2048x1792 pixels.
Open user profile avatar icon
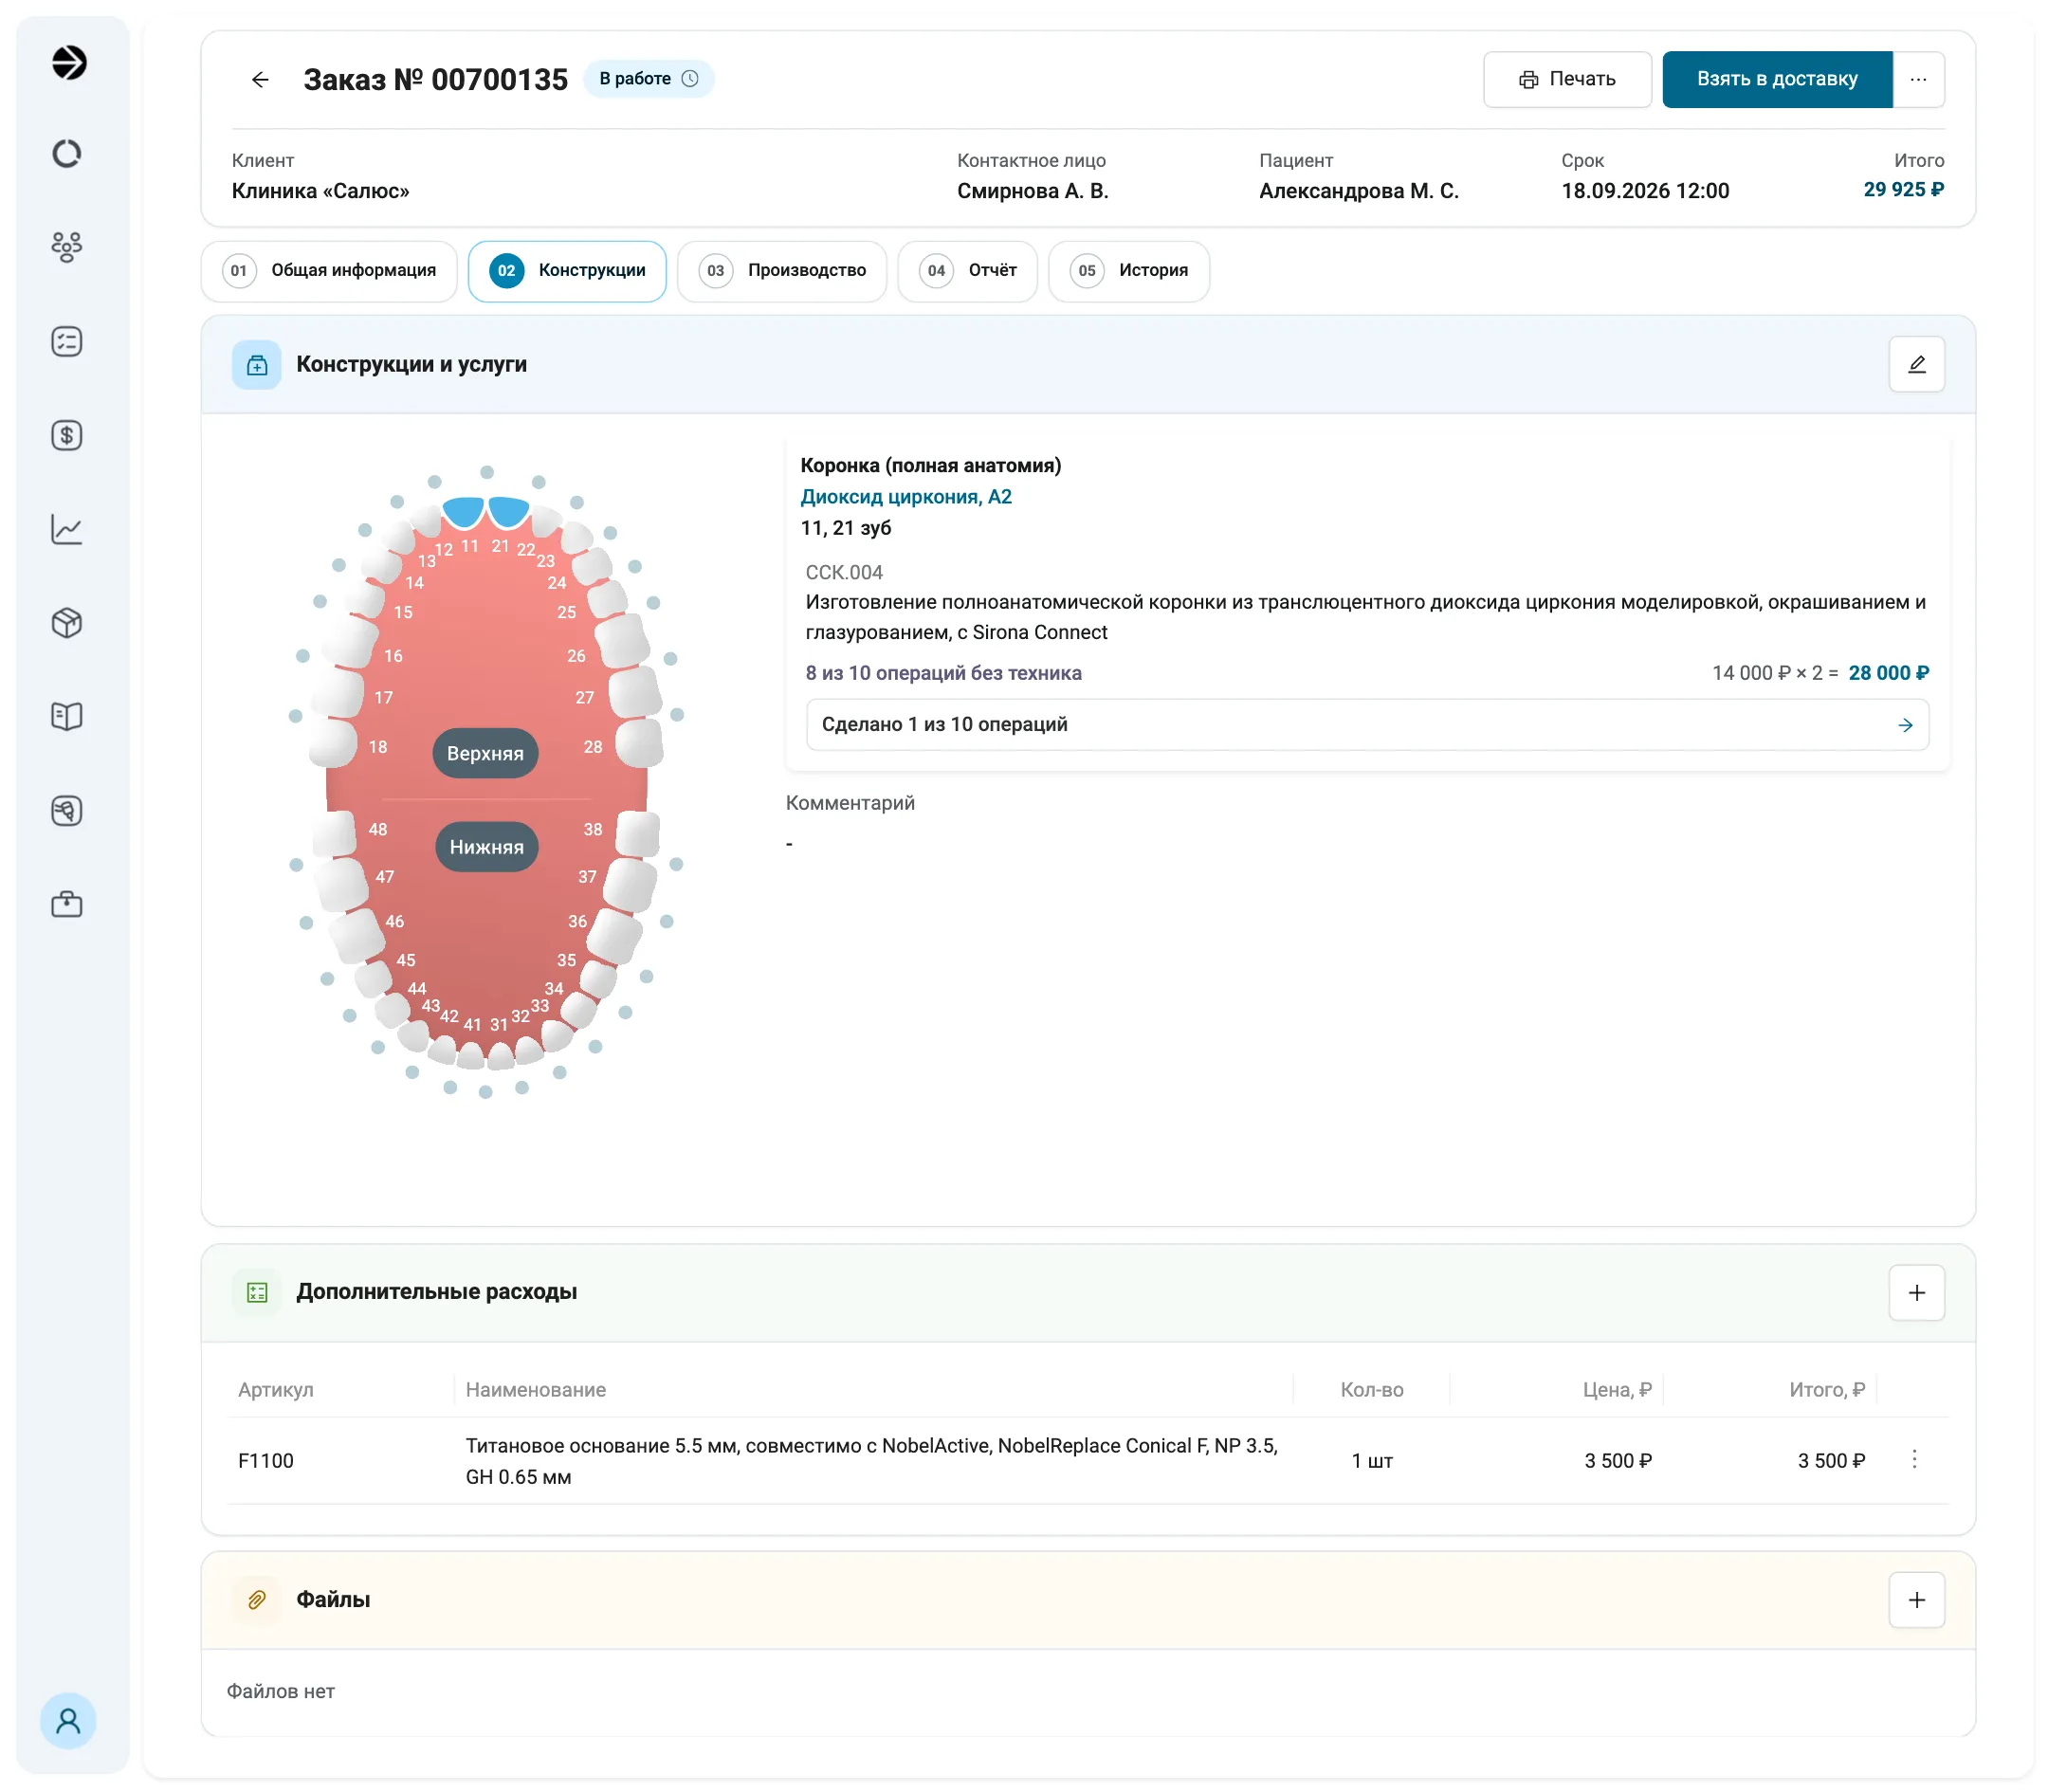pyautogui.click(x=68, y=1720)
